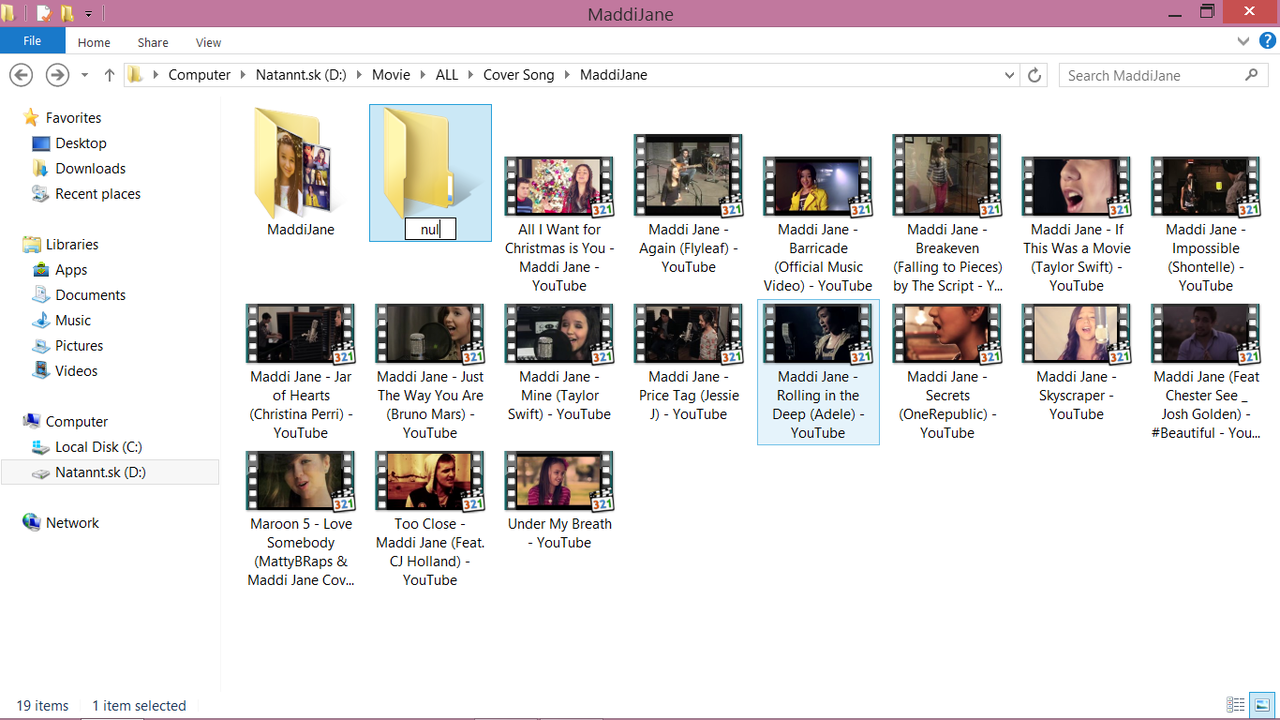1280x720 pixels.
Task: Select Breakeven by The Script video
Action: click(947, 215)
